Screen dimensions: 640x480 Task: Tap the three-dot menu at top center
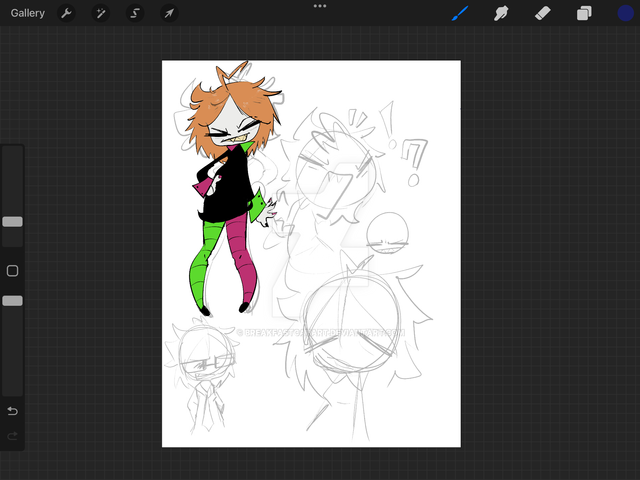[320, 6]
